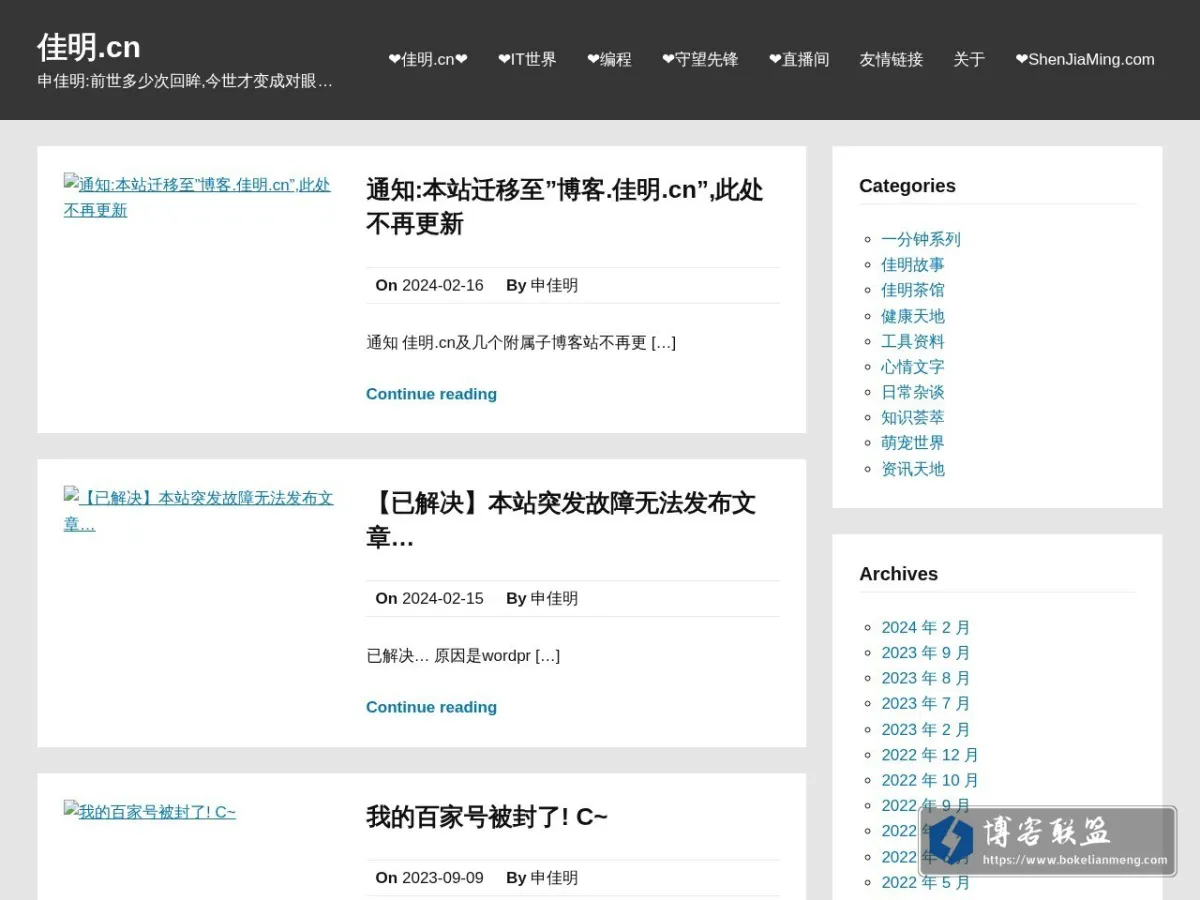
Task: Click the site tagline 申佳明:前世多少次回眸
Action: [x=185, y=81]
